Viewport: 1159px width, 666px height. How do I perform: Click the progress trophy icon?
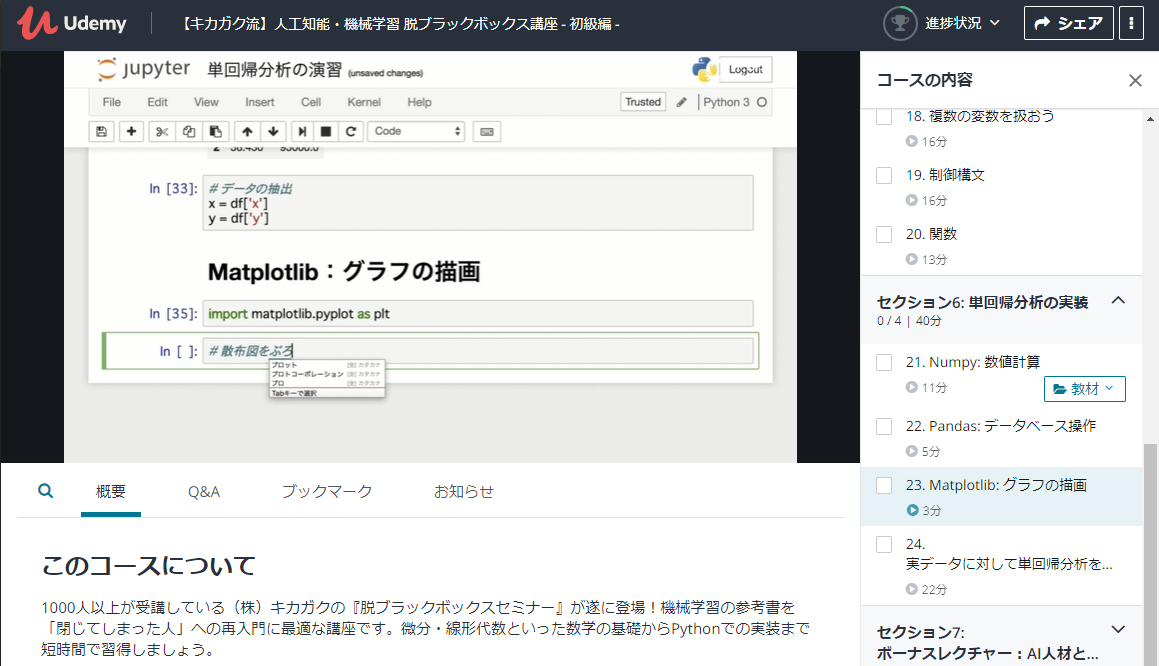(900, 23)
